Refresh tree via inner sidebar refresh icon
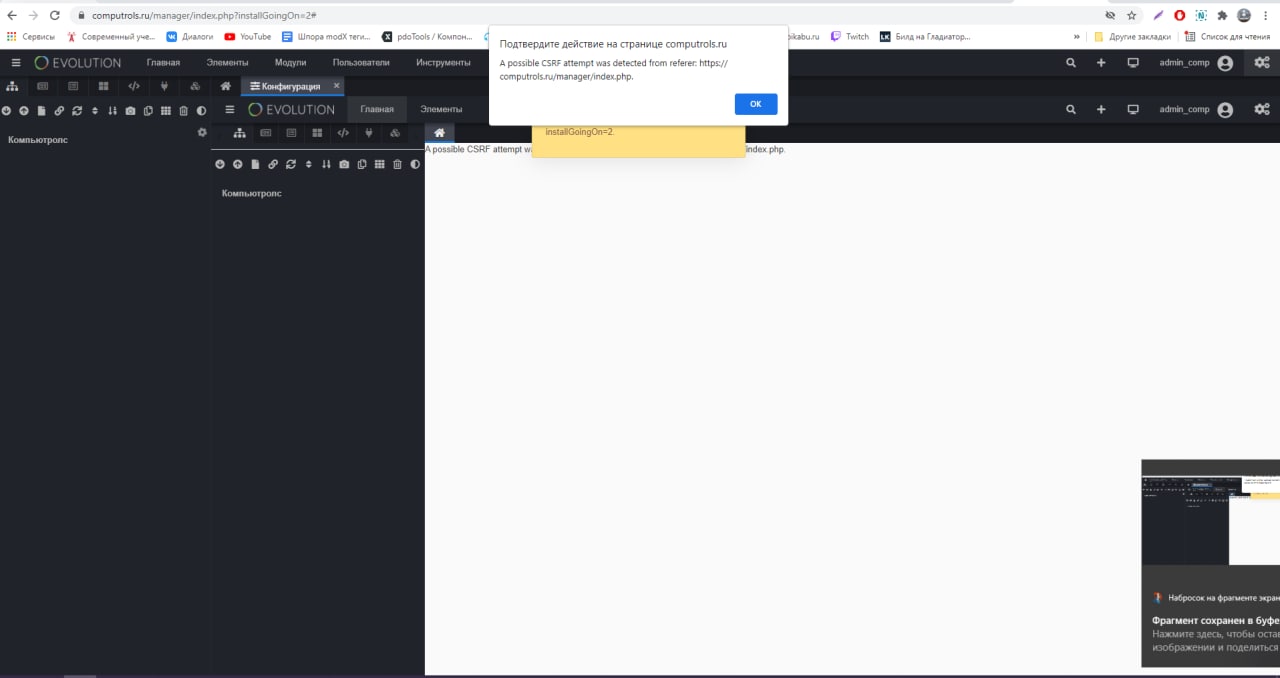This screenshot has height=678, width=1280. (291, 164)
